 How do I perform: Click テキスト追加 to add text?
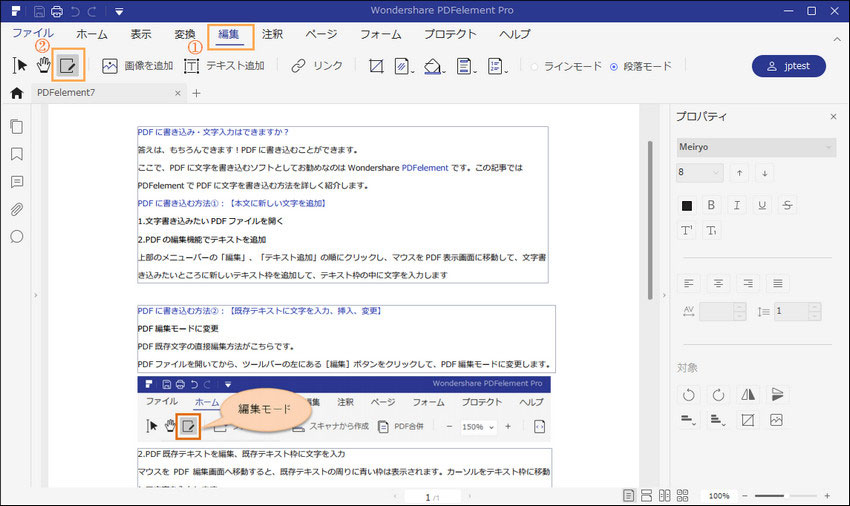pyautogui.click(x=224, y=66)
